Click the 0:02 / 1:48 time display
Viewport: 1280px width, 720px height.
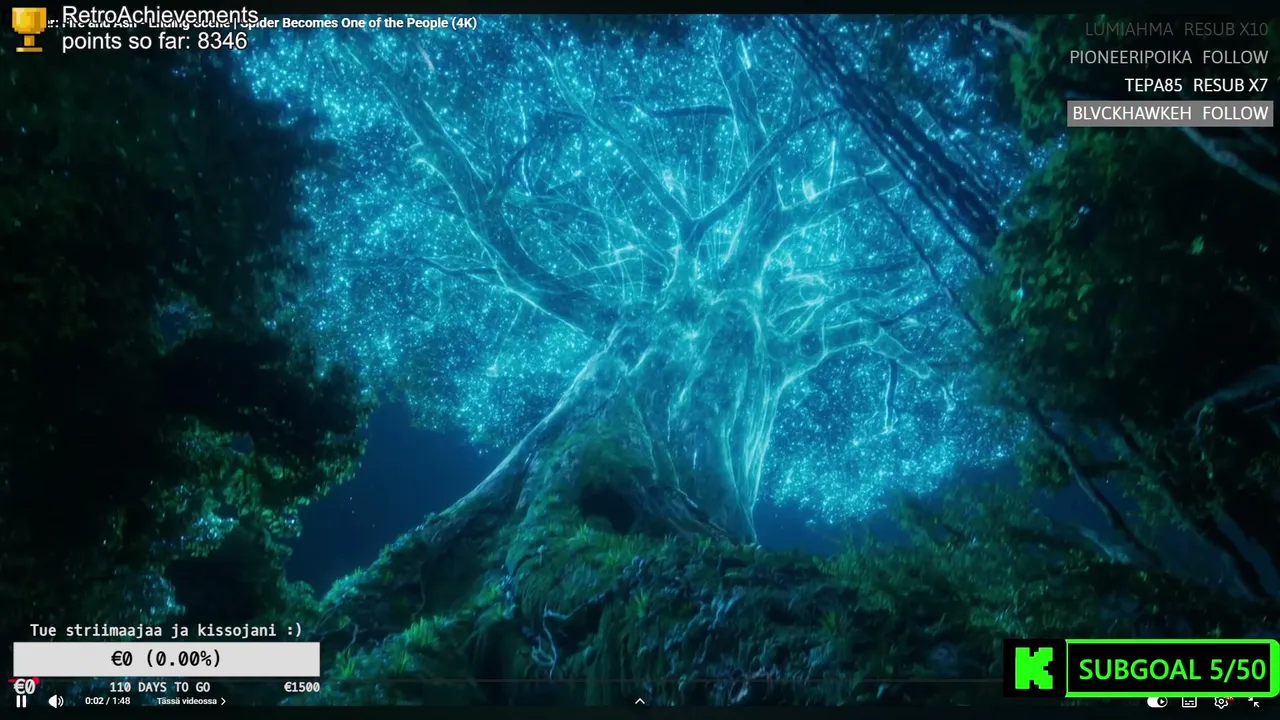pos(108,701)
